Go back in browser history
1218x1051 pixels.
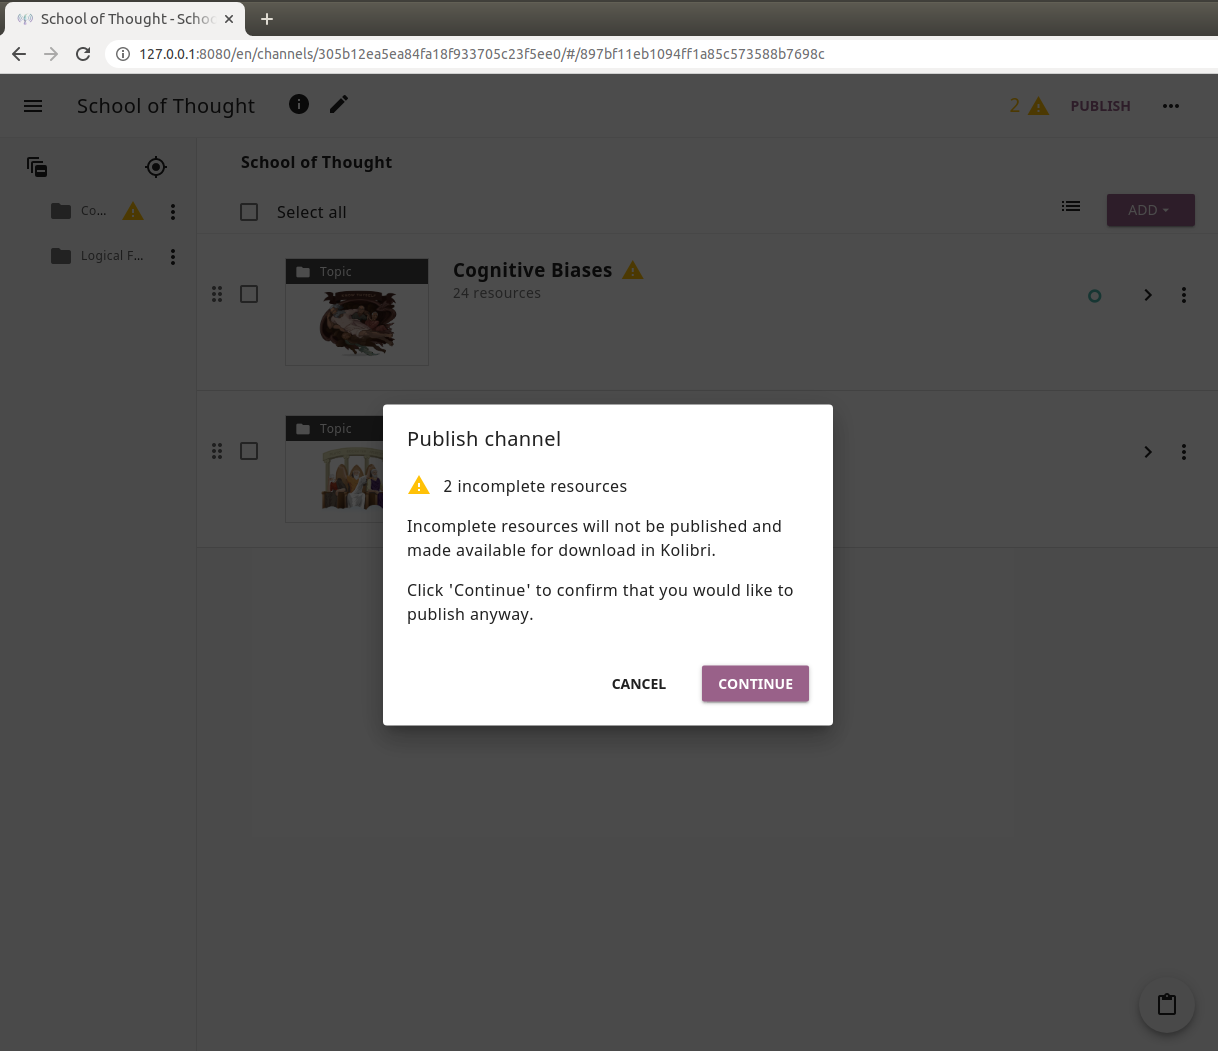[19, 54]
